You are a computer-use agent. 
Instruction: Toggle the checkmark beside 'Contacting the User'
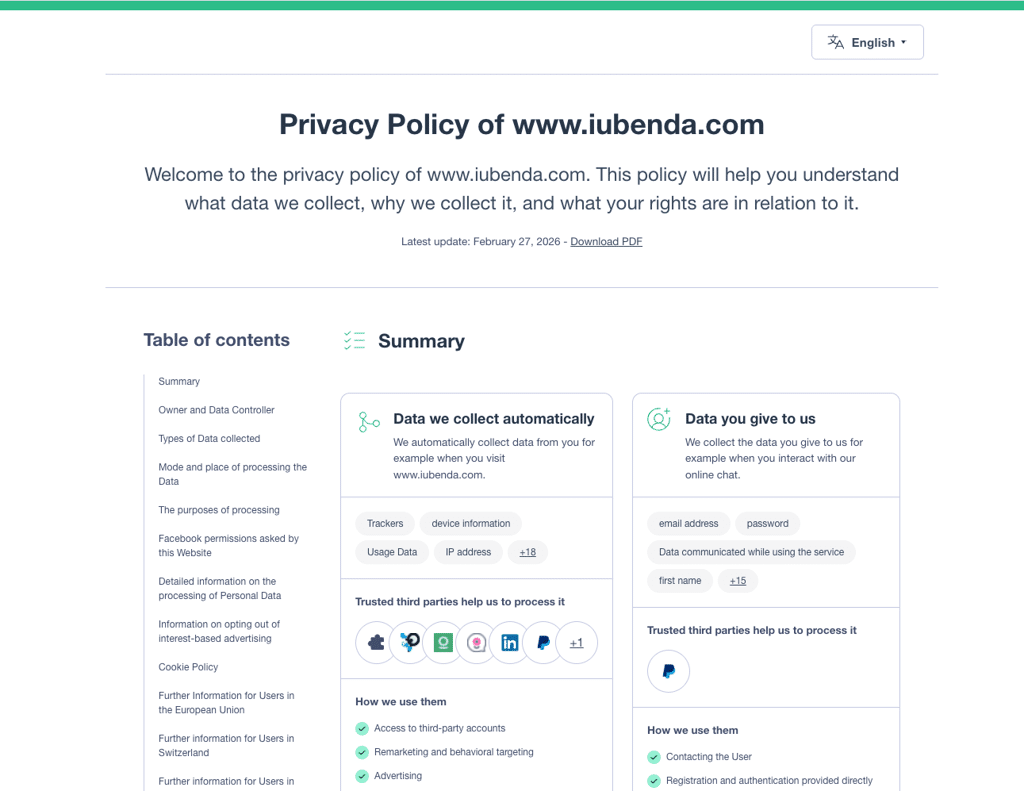[654, 757]
